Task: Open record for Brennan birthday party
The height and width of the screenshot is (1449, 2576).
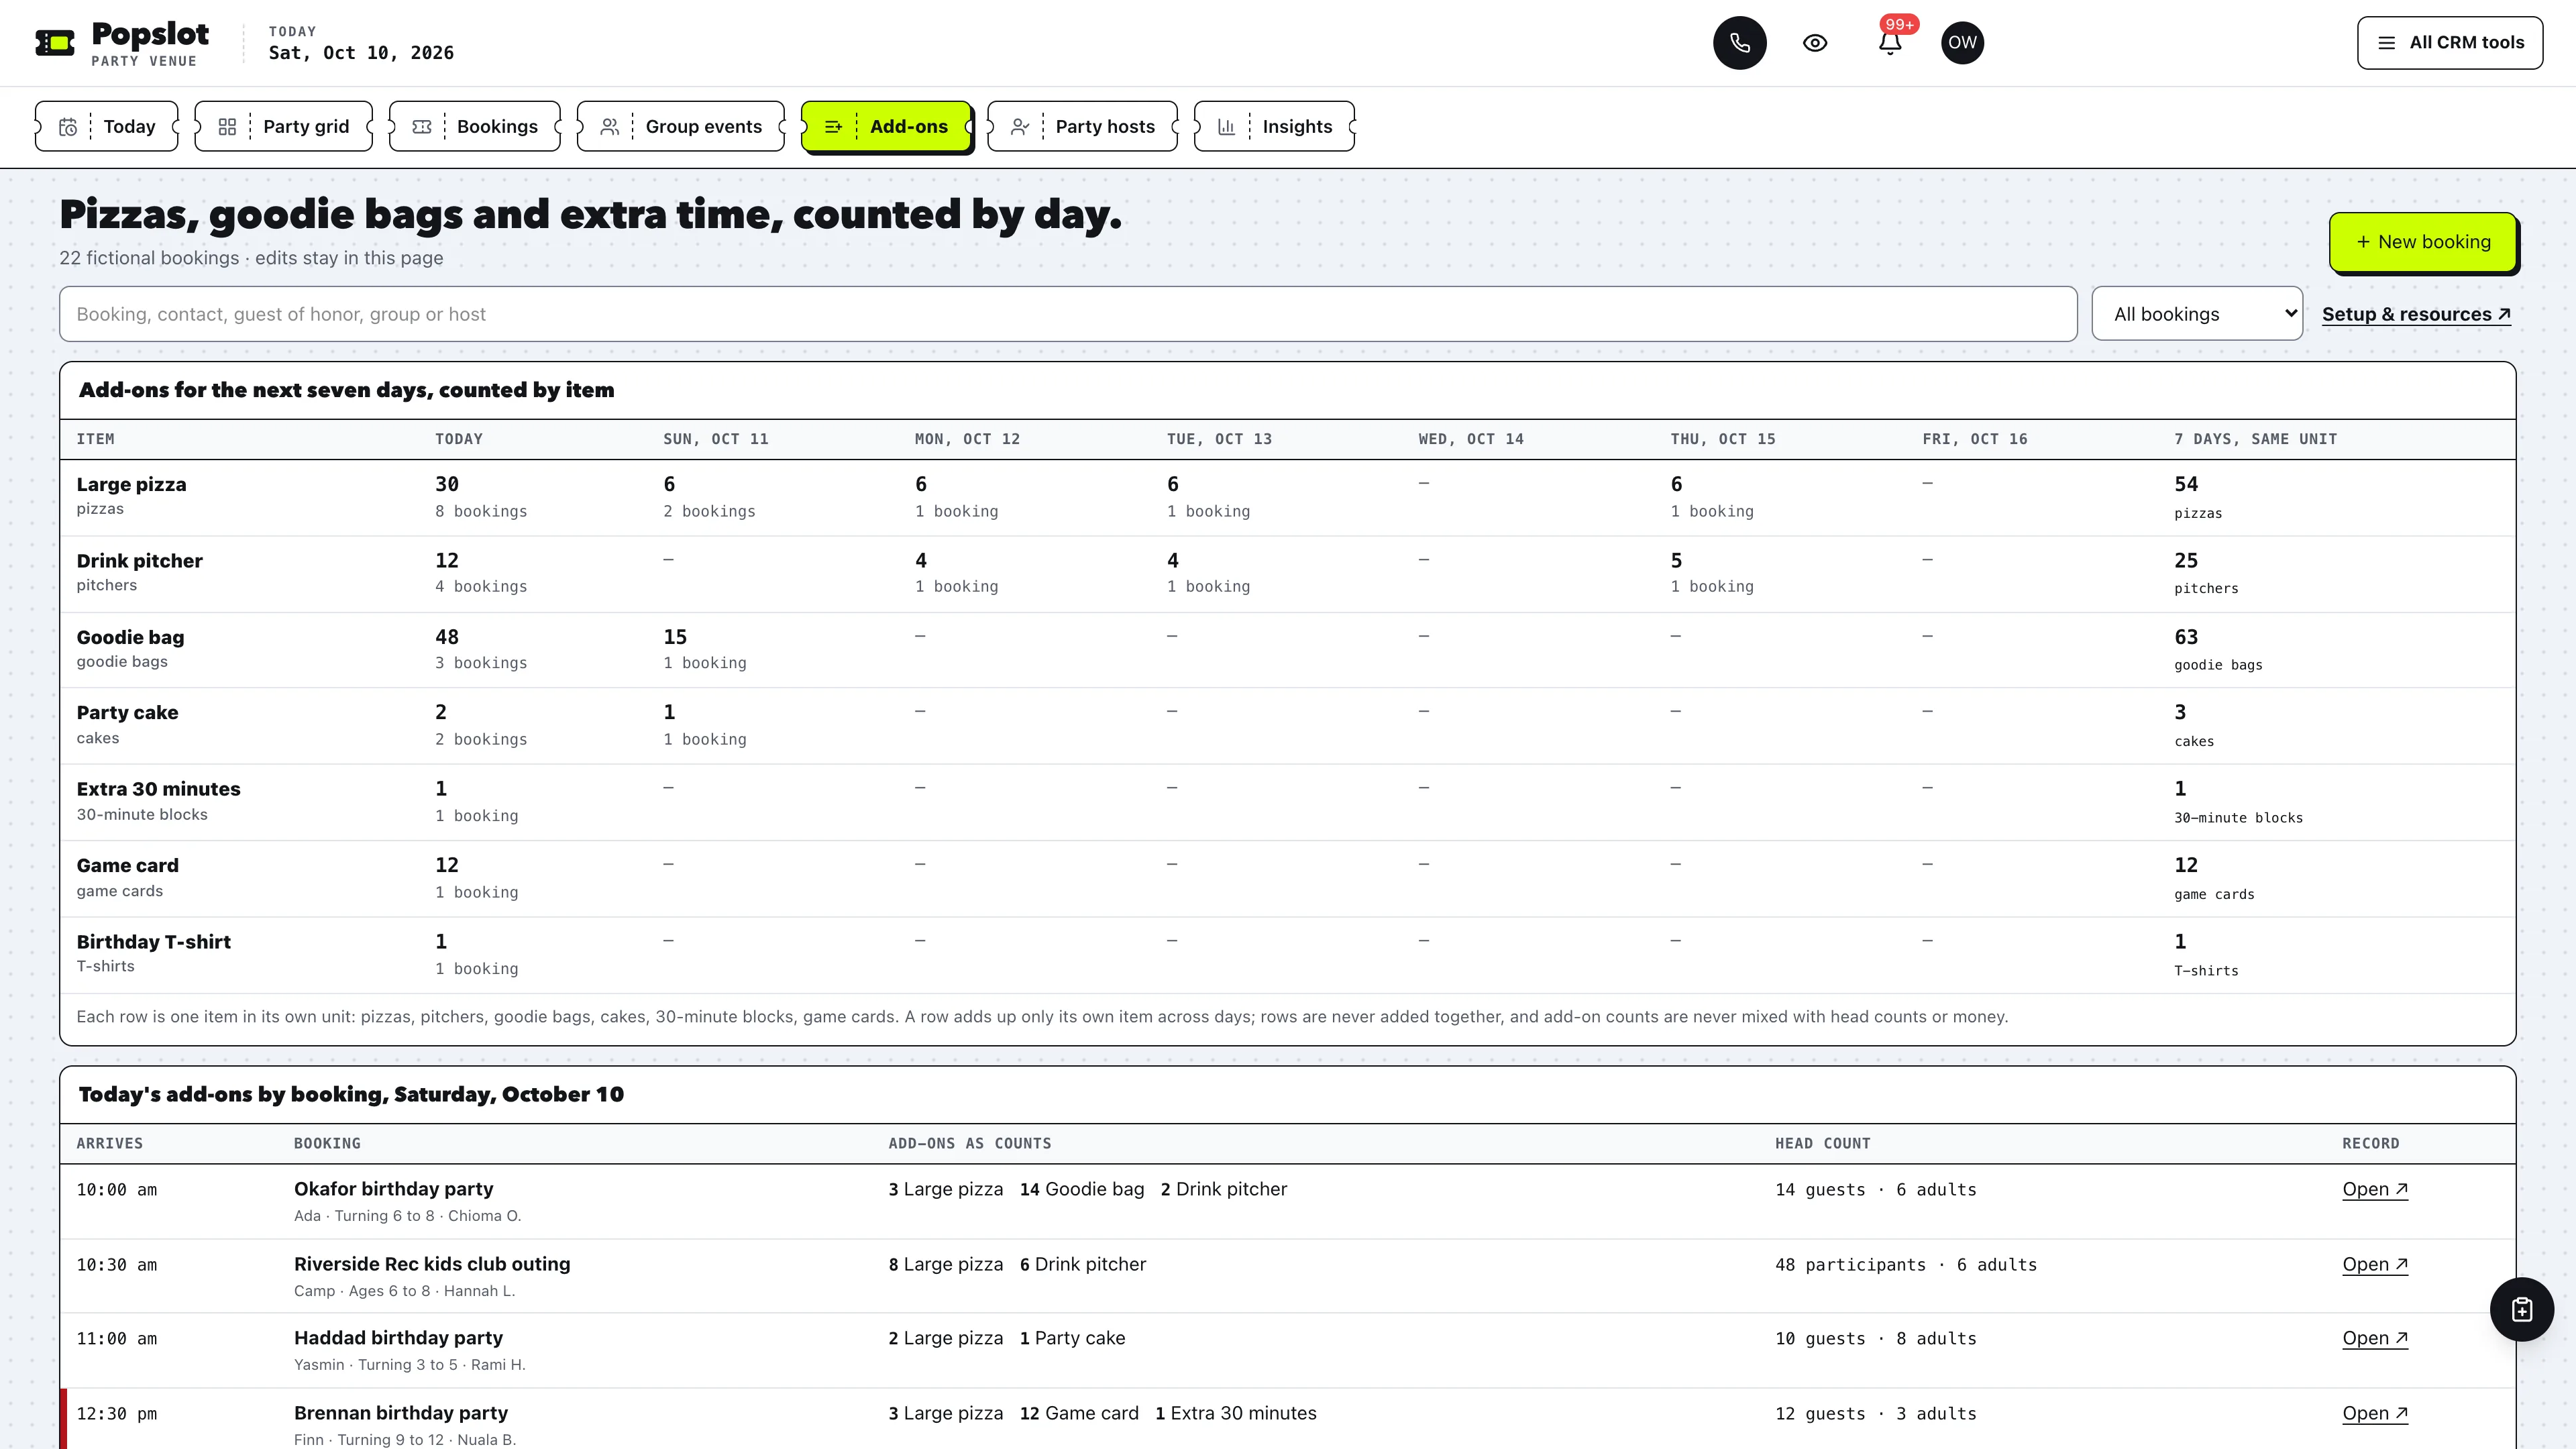Action: [2375, 1413]
